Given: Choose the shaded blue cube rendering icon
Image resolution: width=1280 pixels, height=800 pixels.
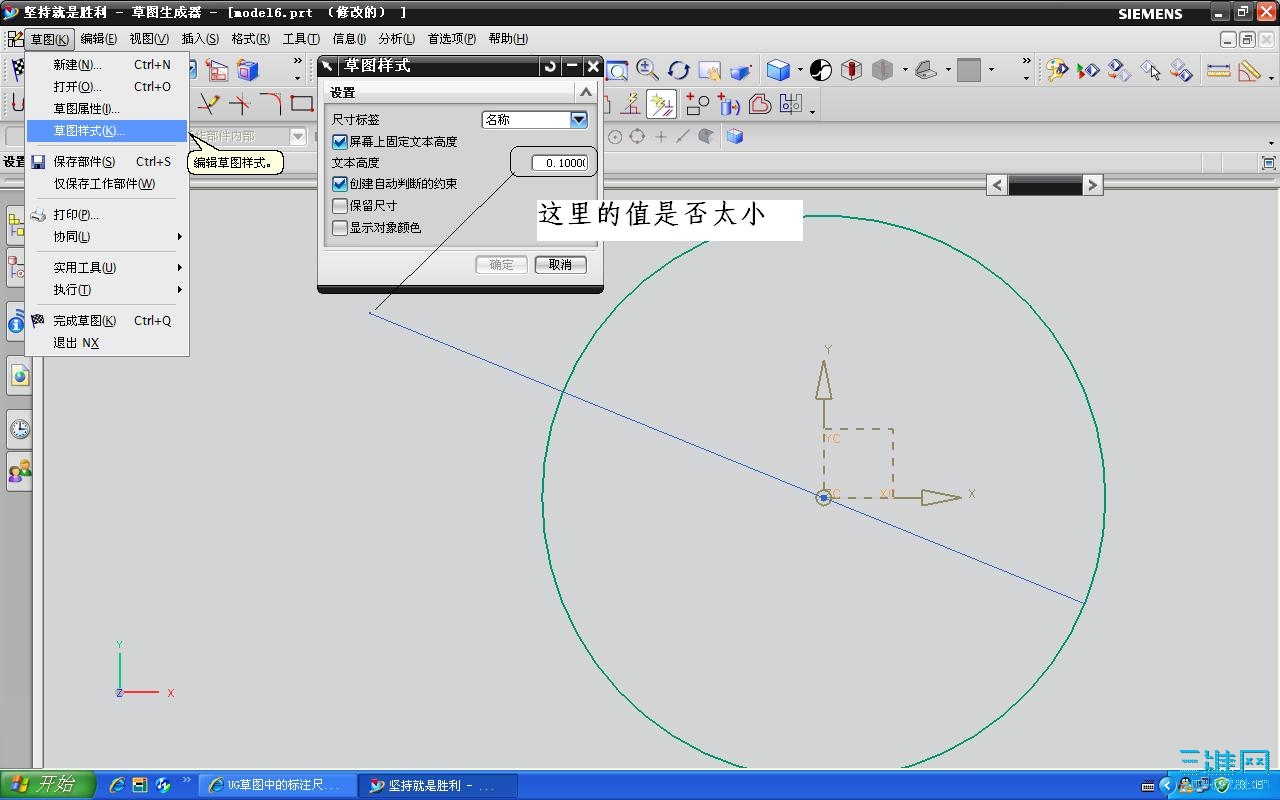Looking at the screenshot, I should pos(778,70).
